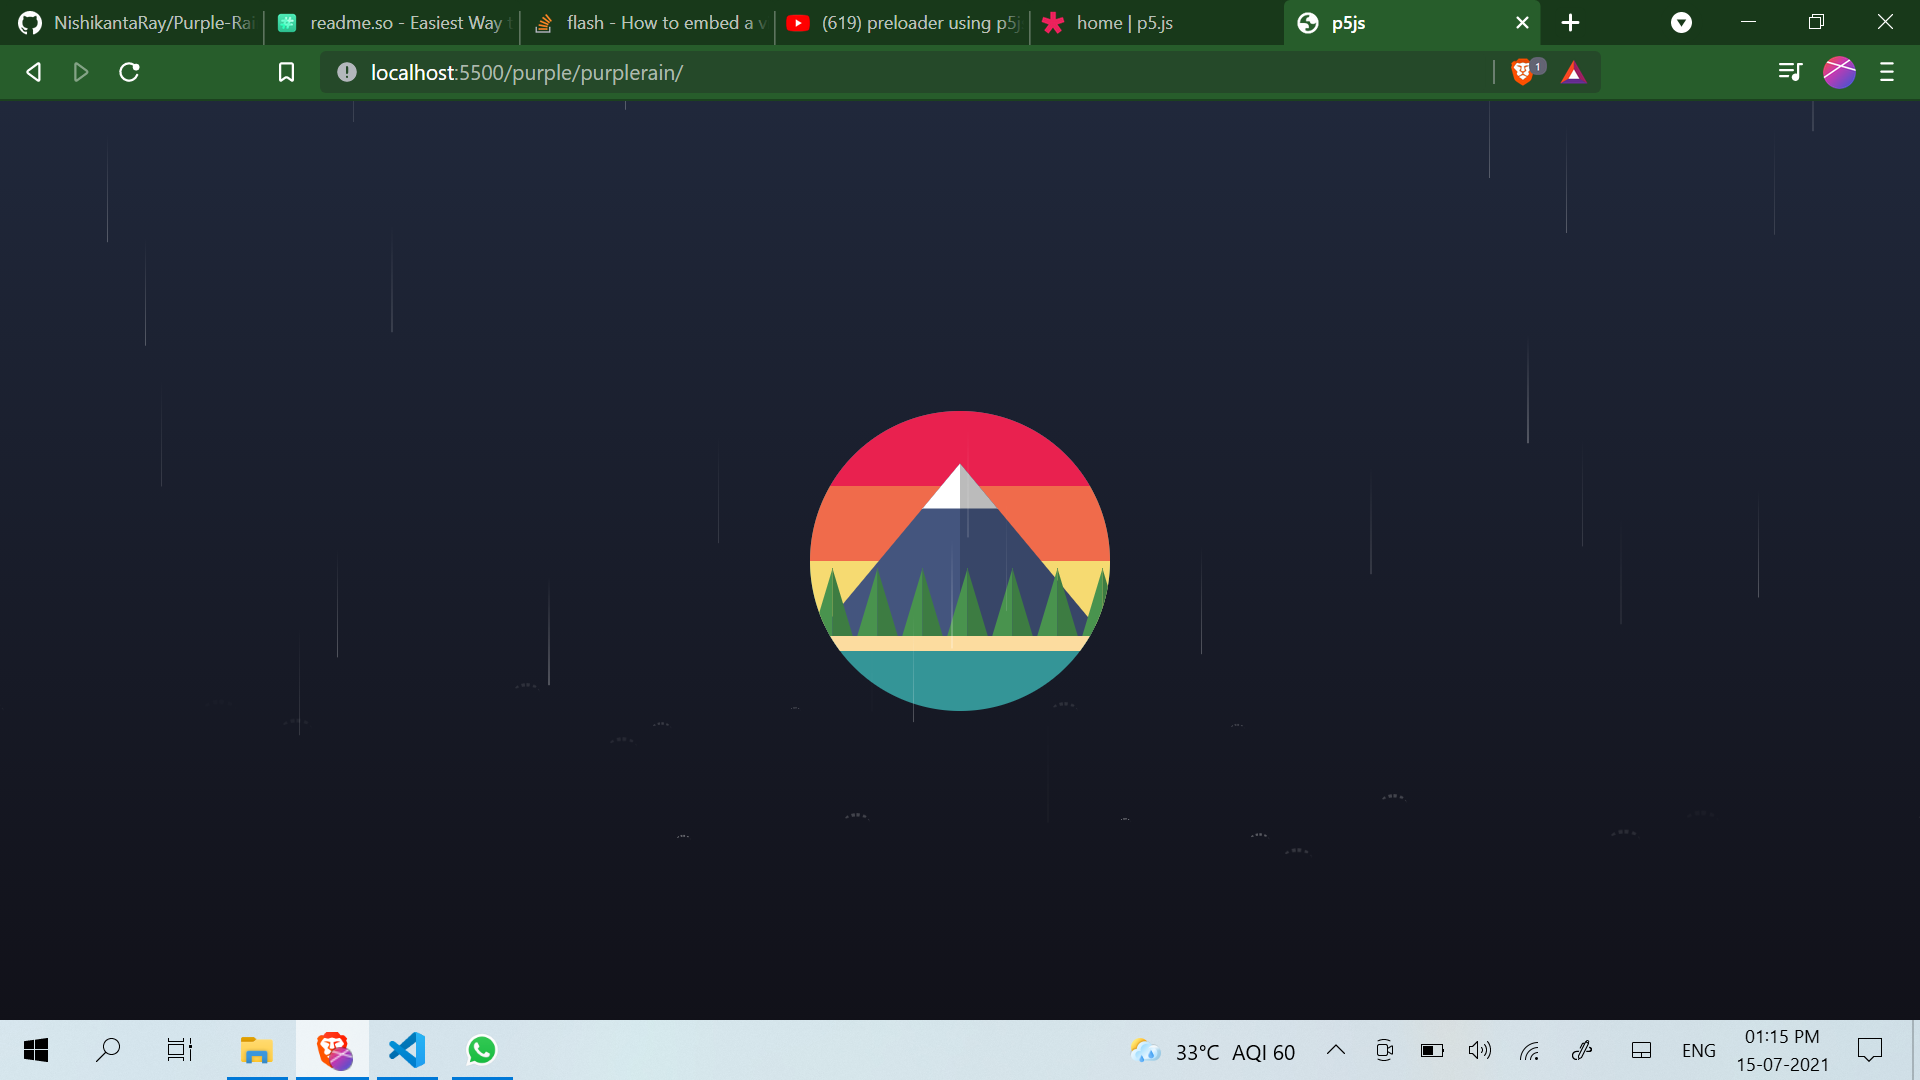The height and width of the screenshot is (1080, 1920).
Task: Click the media playlist control icon
Action: pyautogui.click(x=1790, y=72)
